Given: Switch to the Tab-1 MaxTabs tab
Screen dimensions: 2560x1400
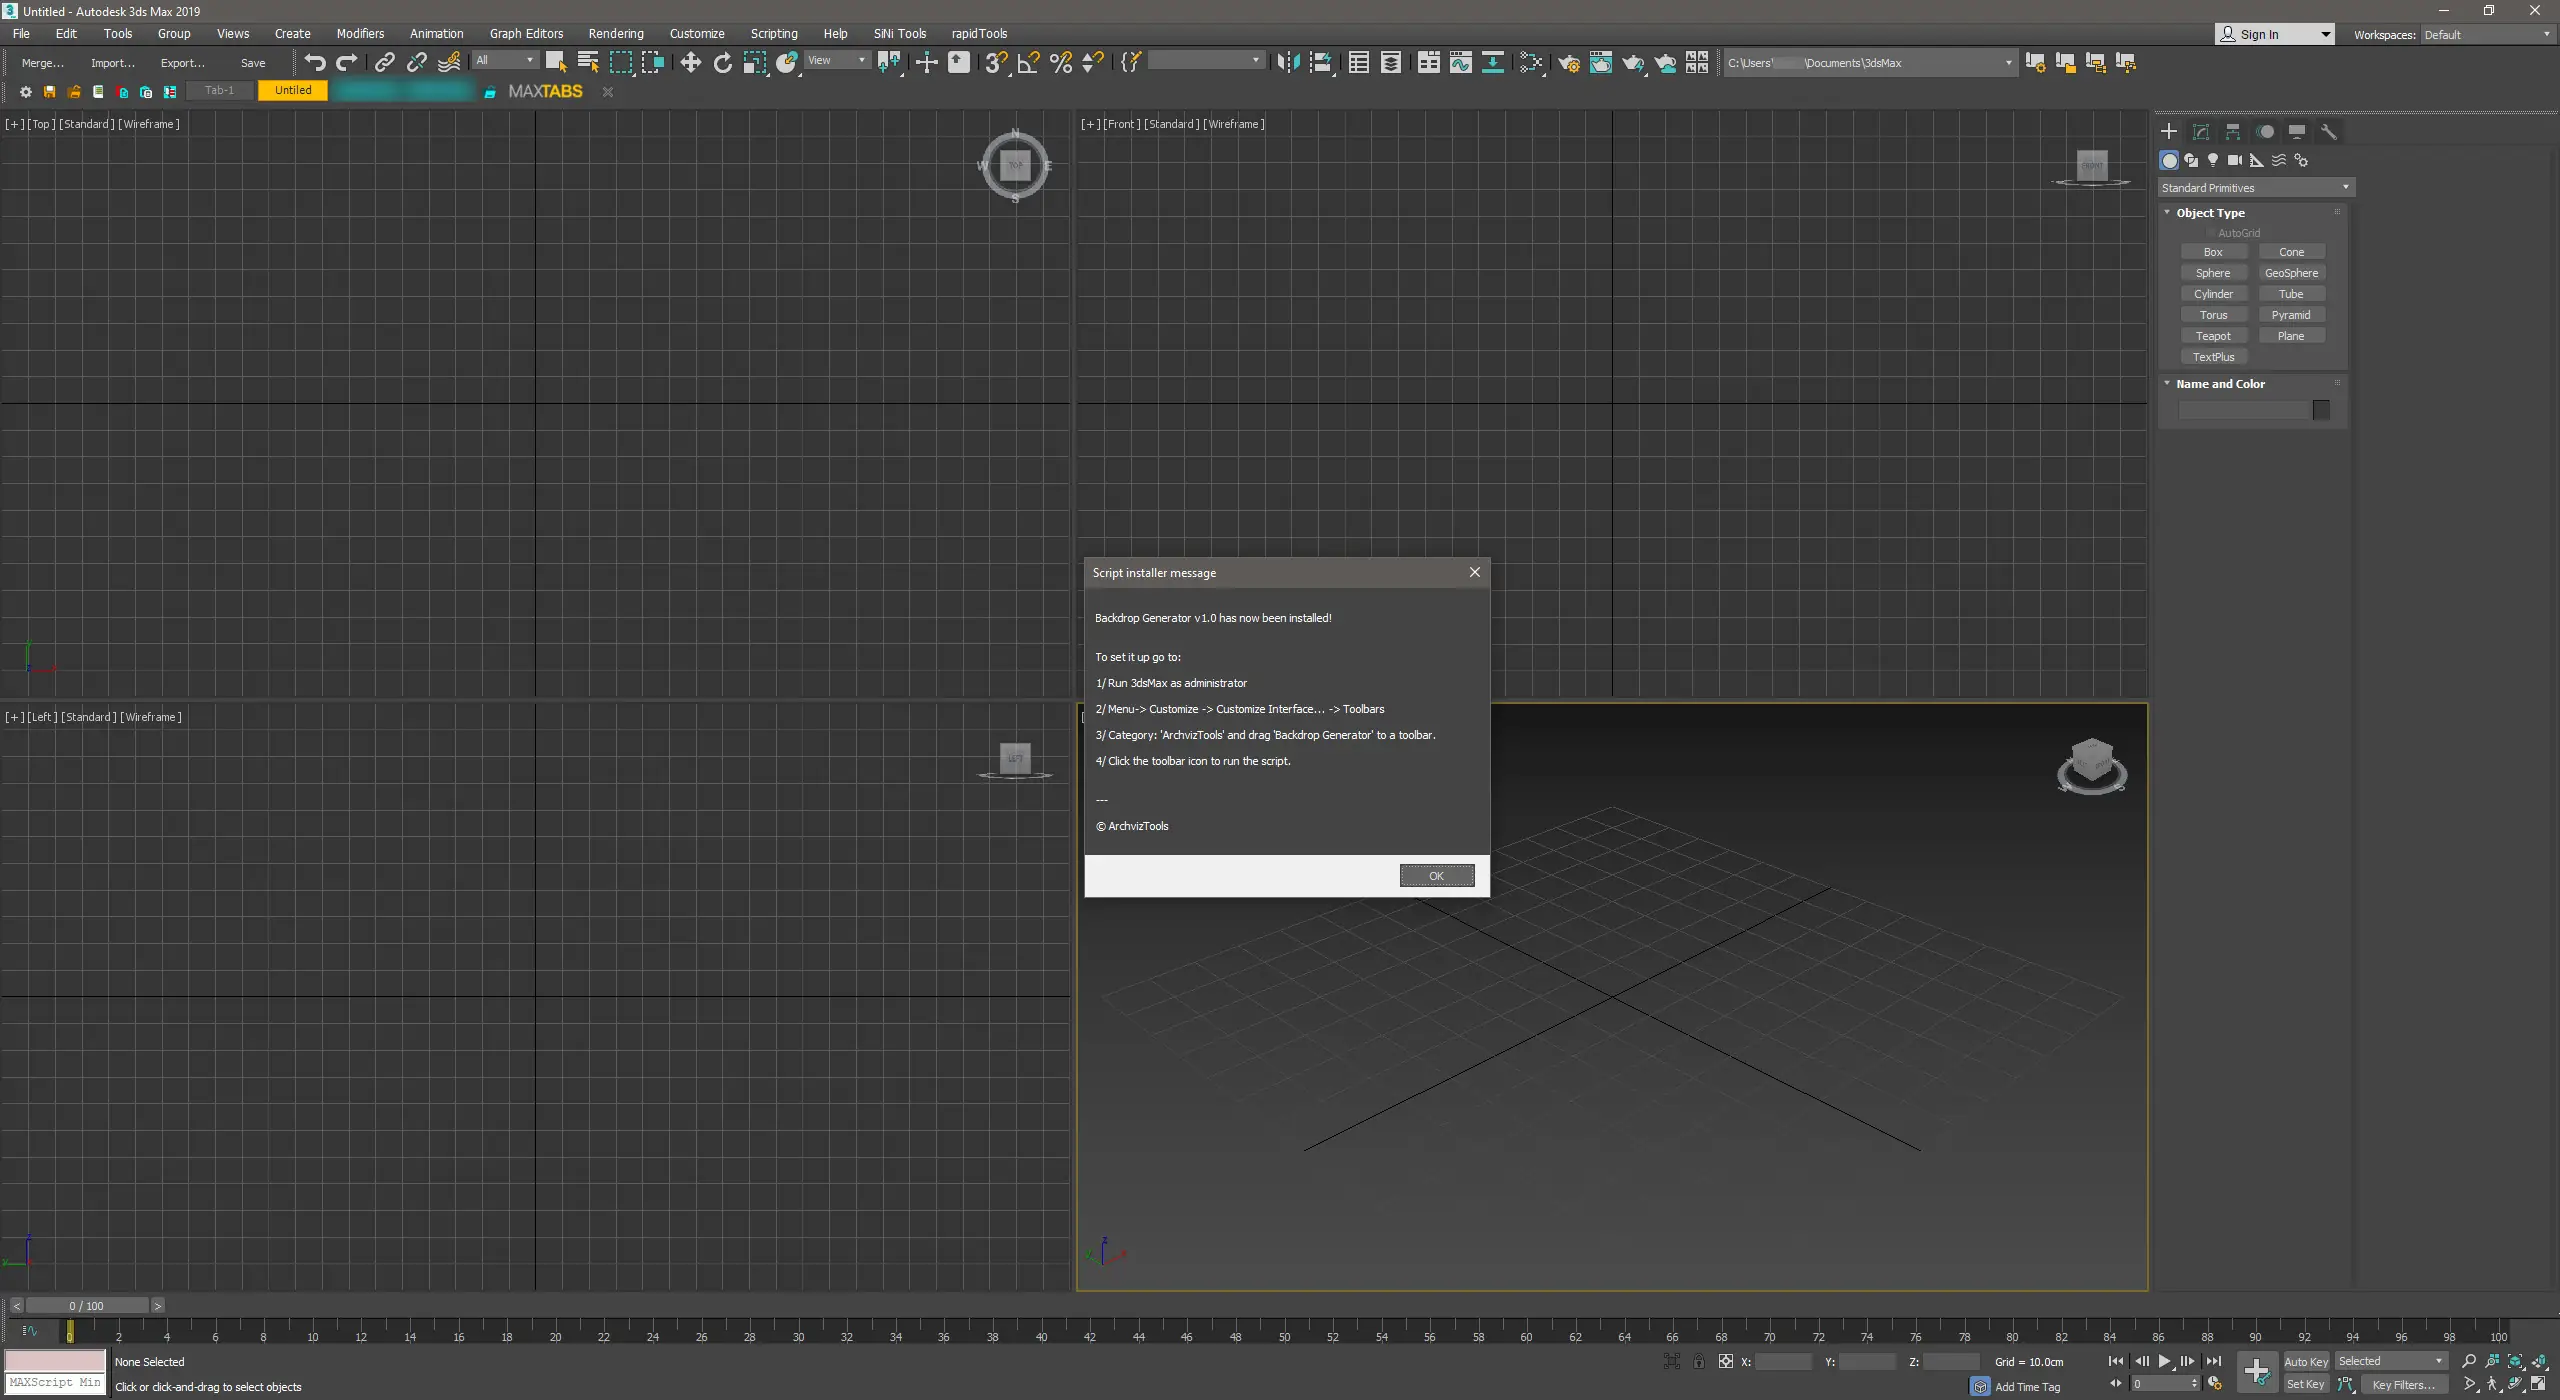Looking at the screenshot, I should (x=219, y=91).
